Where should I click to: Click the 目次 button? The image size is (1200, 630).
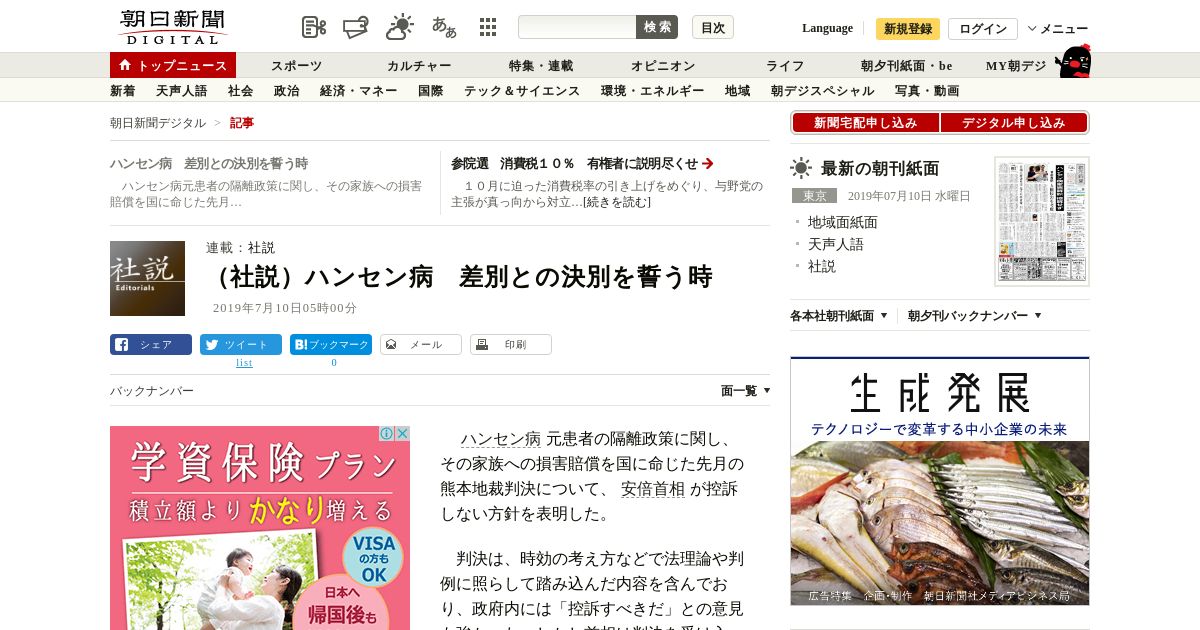(713, 27)
